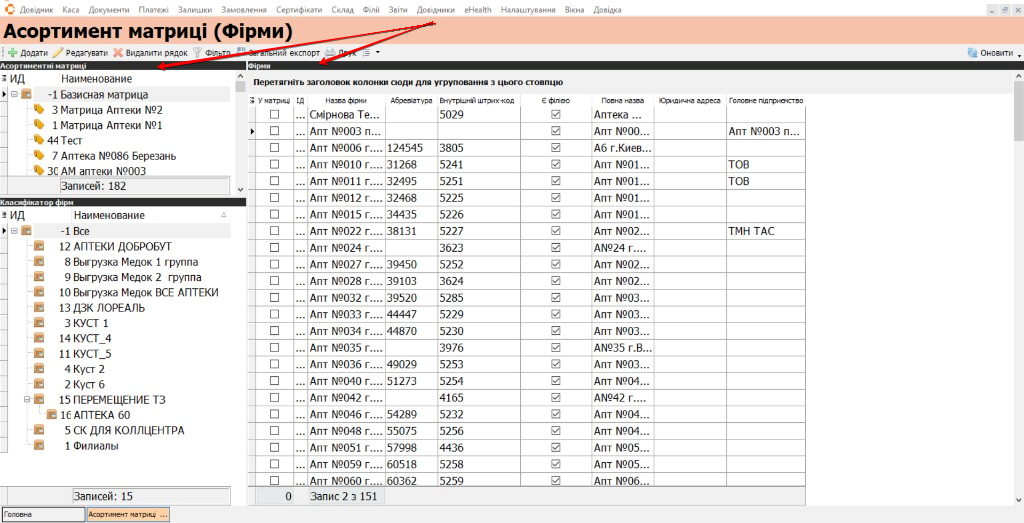The image size is (1024, 523).
Task: Click the АПТЕКИ ДОБРОБУТ folder icon
Action: [39, 246]
